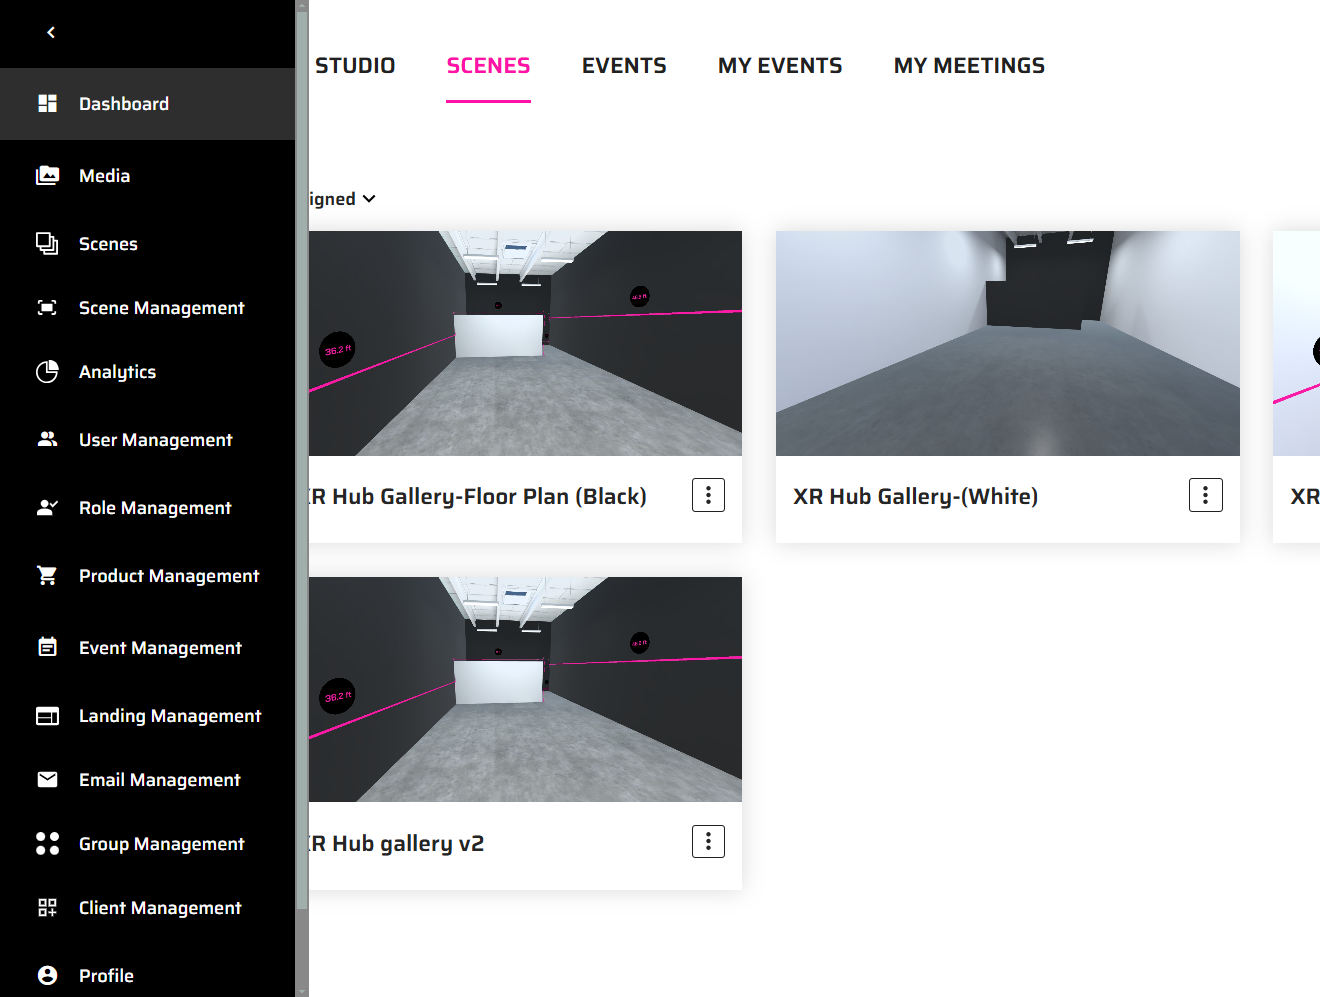Click the Event Management calendar icon
Screen dimensions: 1320x997
pyautogui.click(x=47, y=647)
